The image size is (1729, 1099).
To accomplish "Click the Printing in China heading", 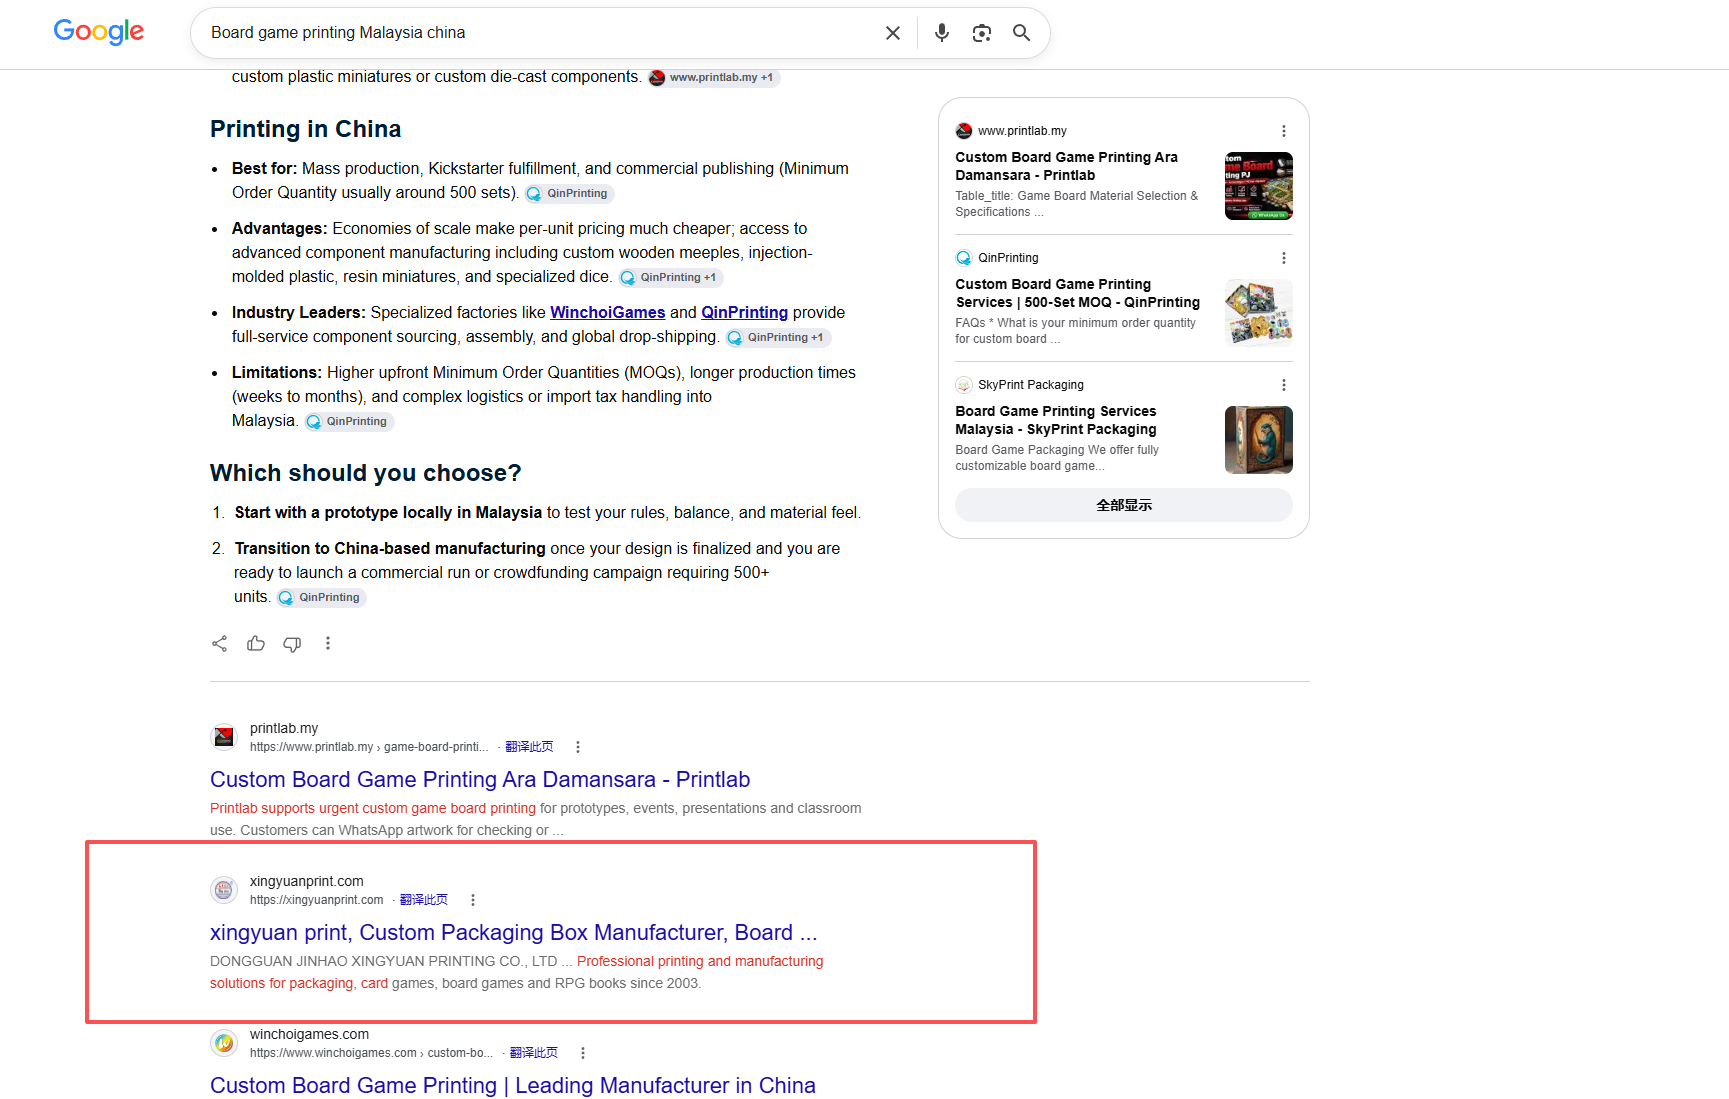I will pyautogui.click(x=305, y=129).
